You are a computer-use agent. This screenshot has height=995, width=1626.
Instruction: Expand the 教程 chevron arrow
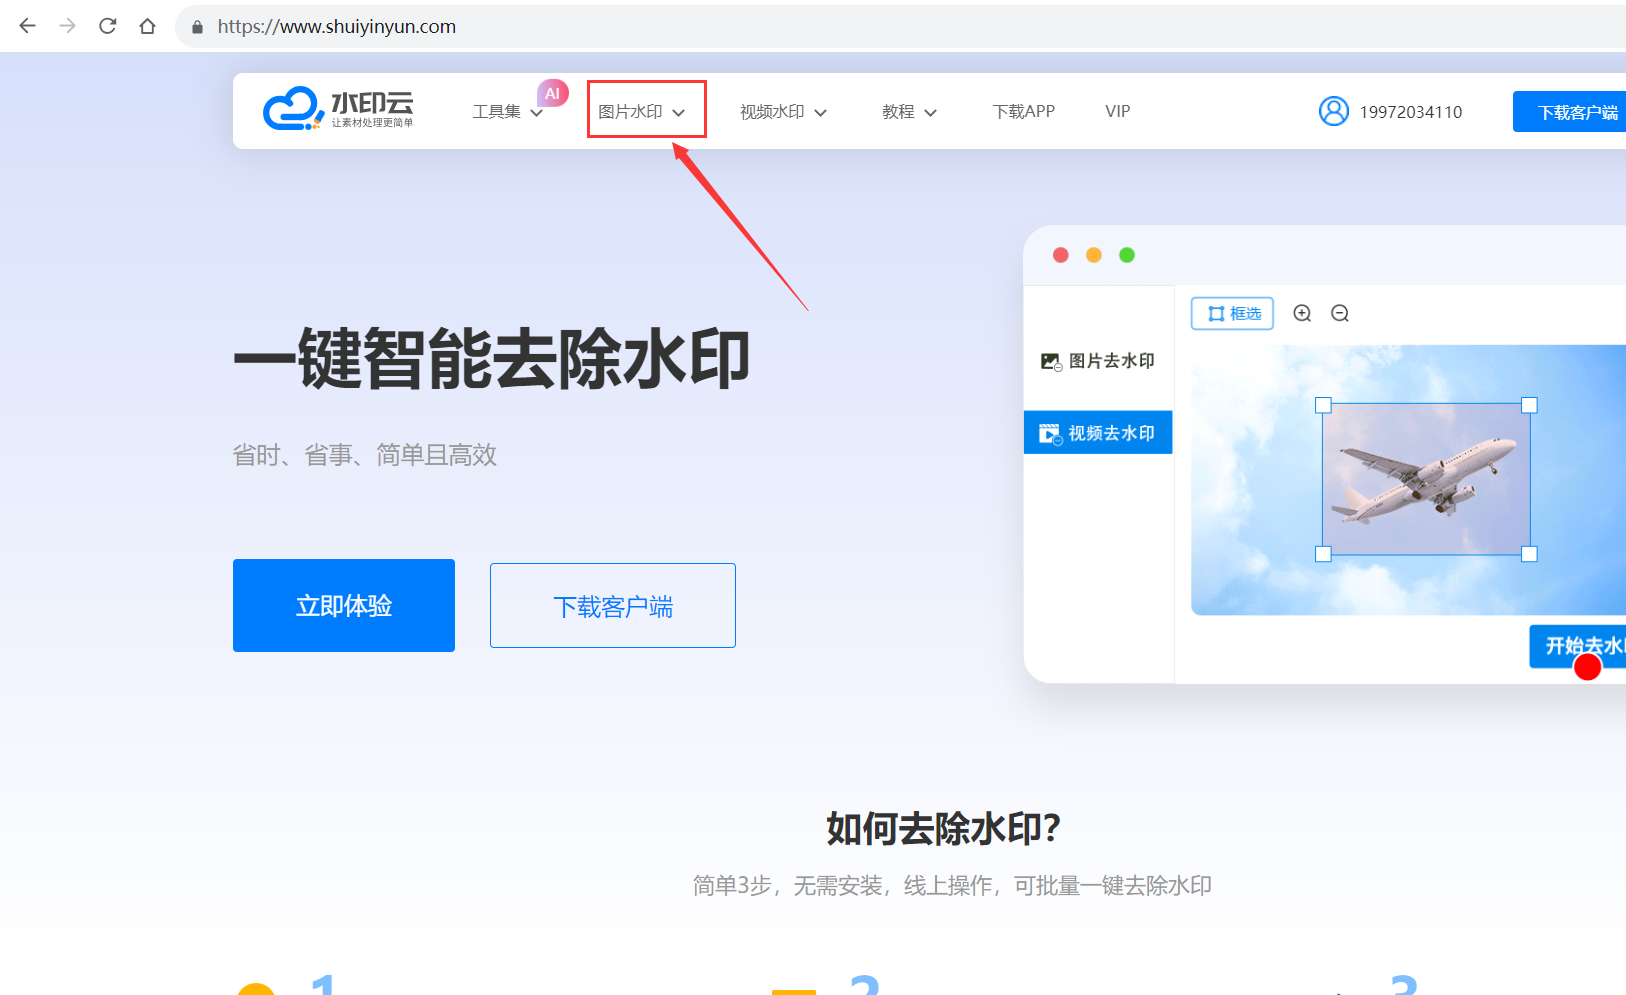[x=931, y=113]
